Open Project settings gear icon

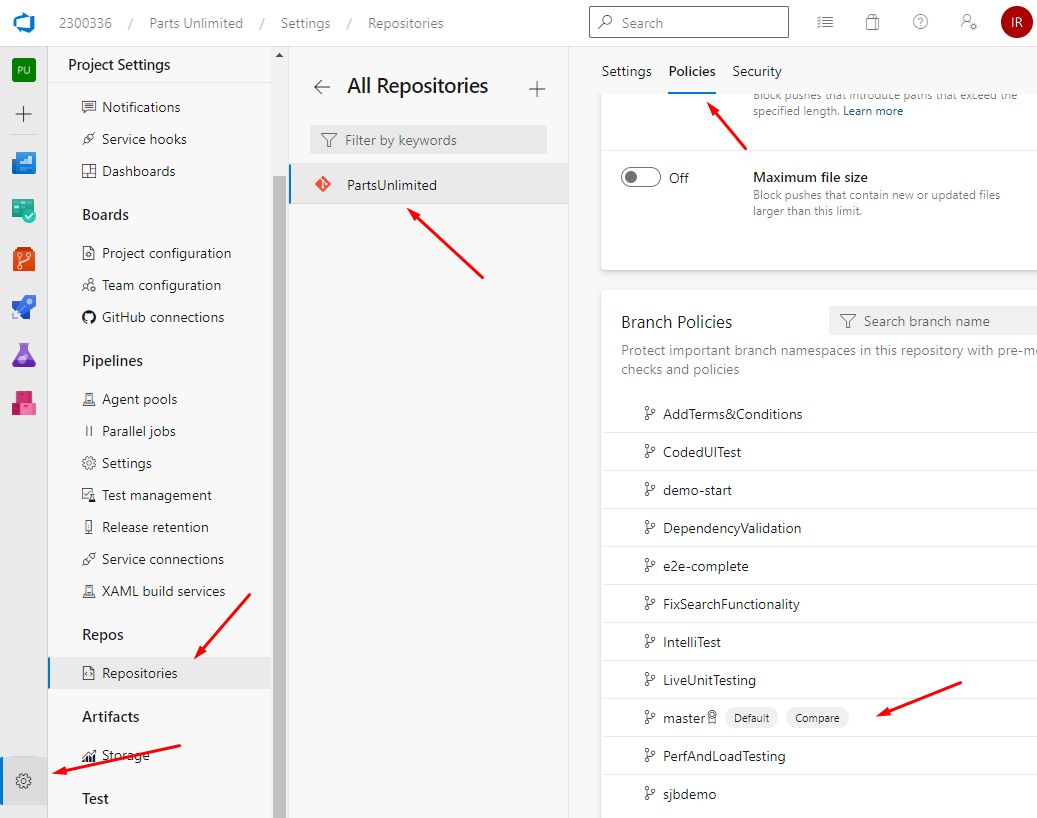(x=24, y=781)
